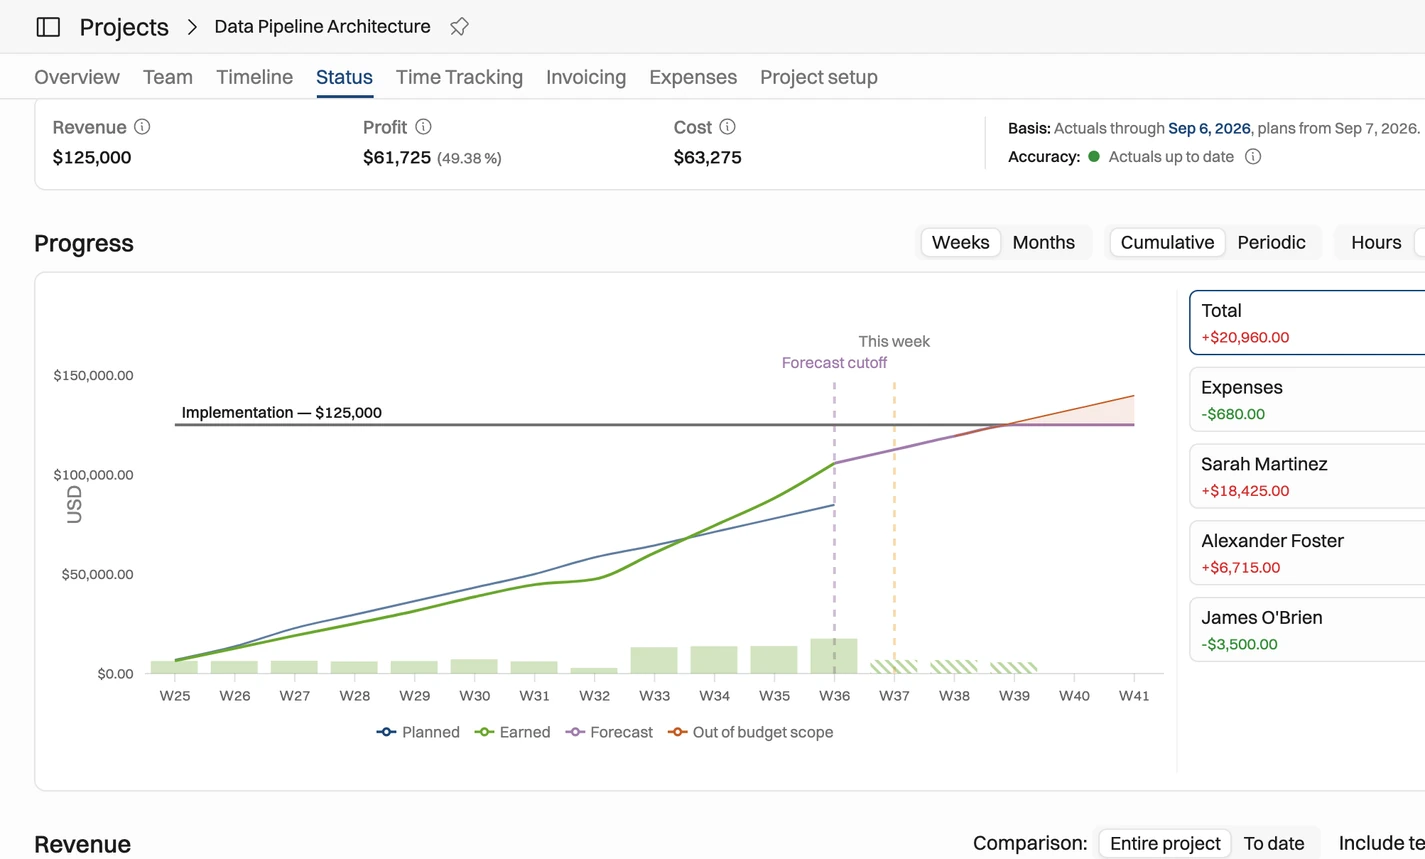Select the Status tab

click(344, 77)
